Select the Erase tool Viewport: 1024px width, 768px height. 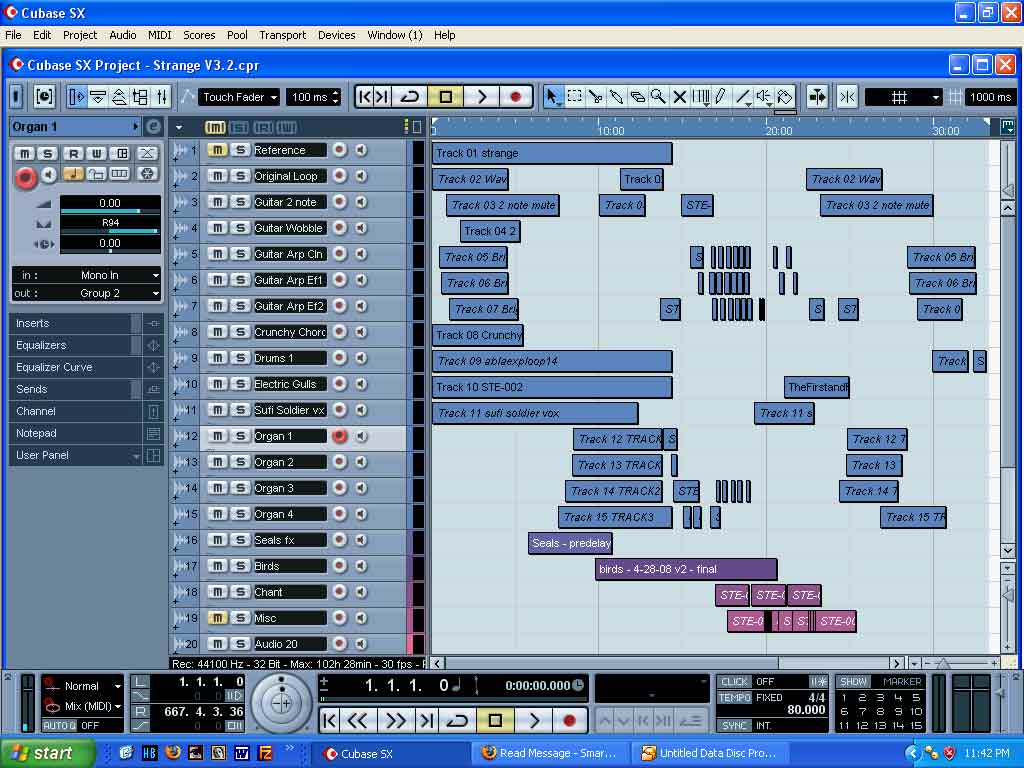637,97
